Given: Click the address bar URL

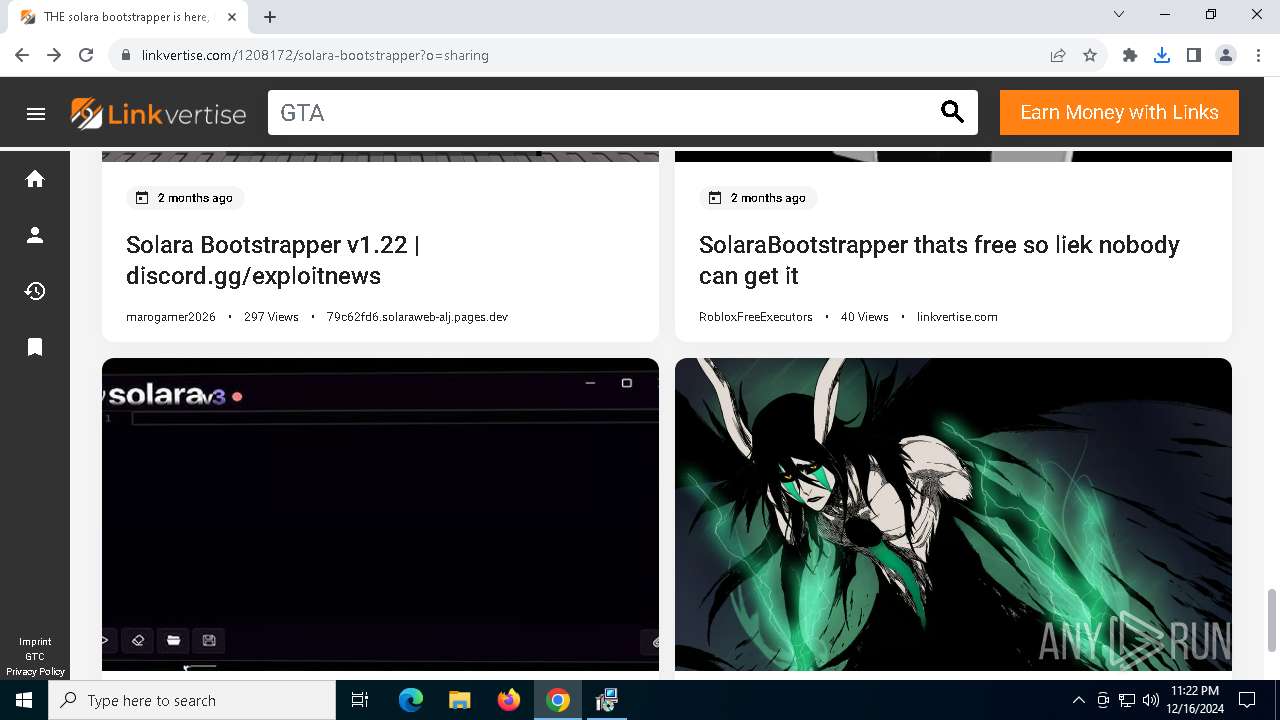Looking at the screenshot, I should tap(315, 55).
